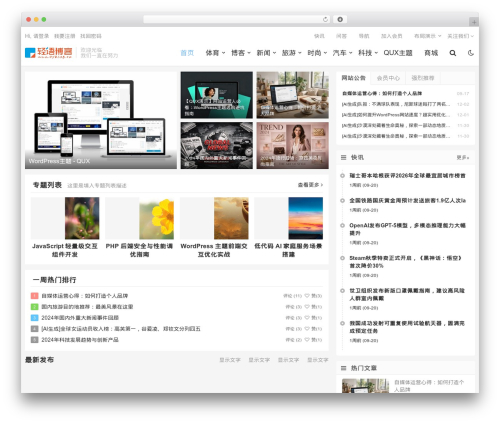Open ranked article about 全球女运动员收入榜
Image resolution: width=500 pixels, height=423 pixels.
[x=121, y=329]
